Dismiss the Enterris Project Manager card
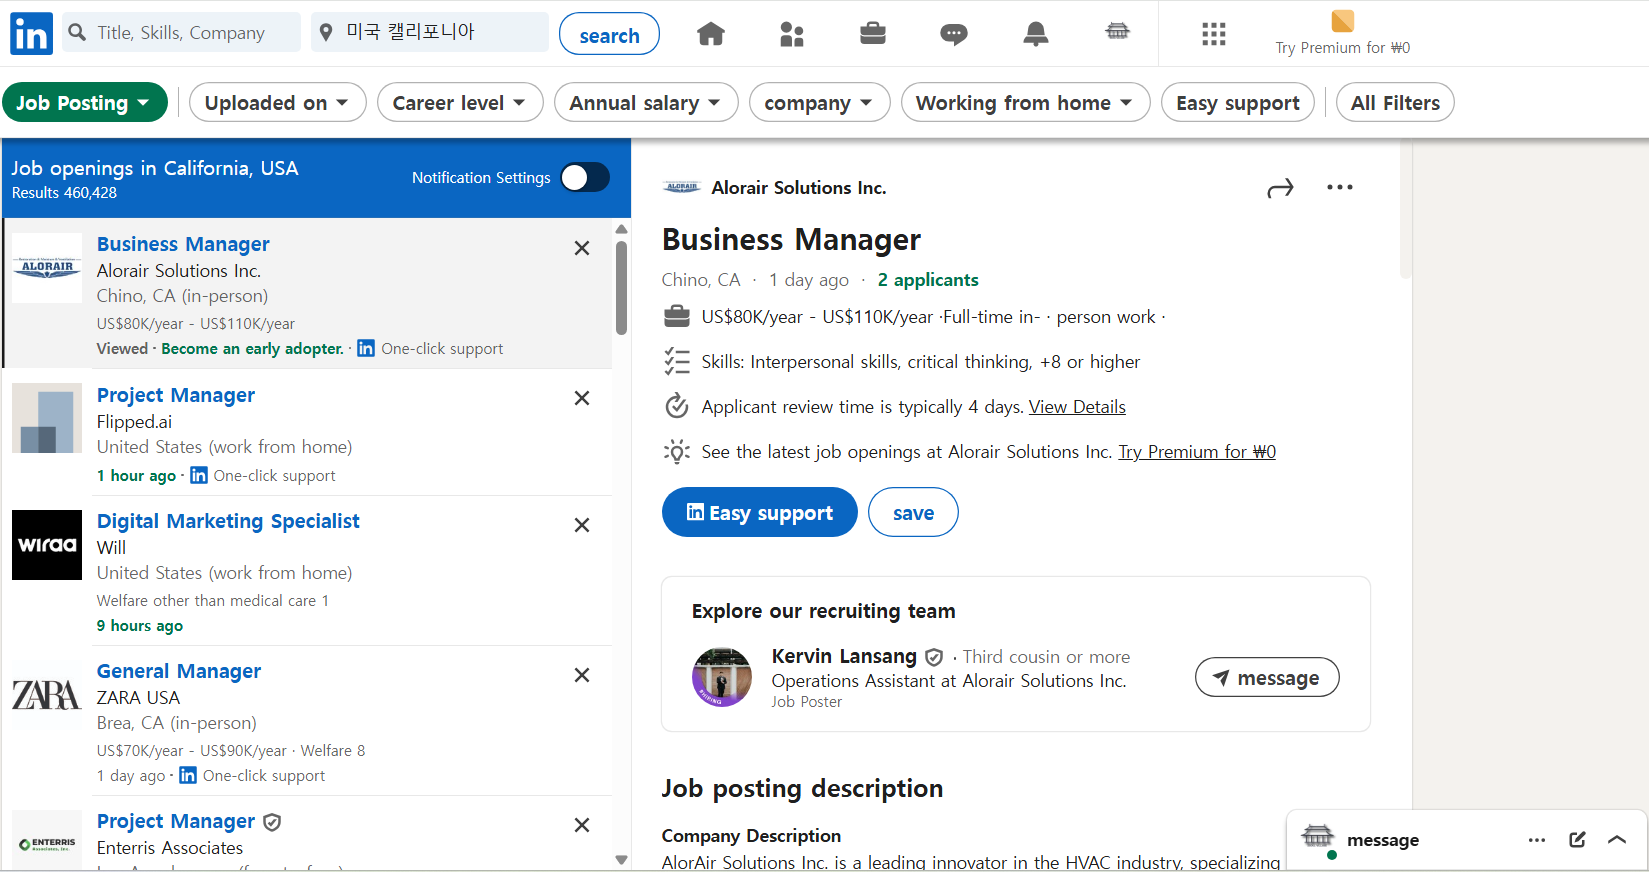 point(582,825)
